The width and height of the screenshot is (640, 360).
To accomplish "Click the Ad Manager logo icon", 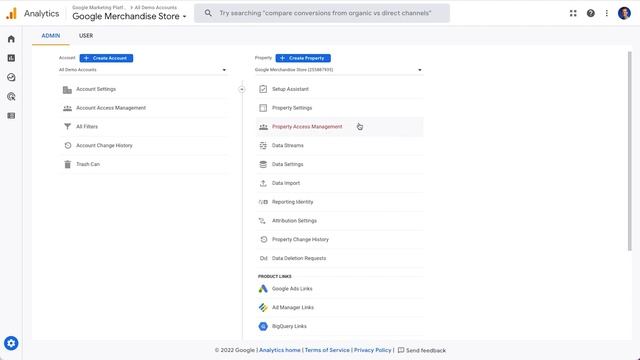I will 263,307.
